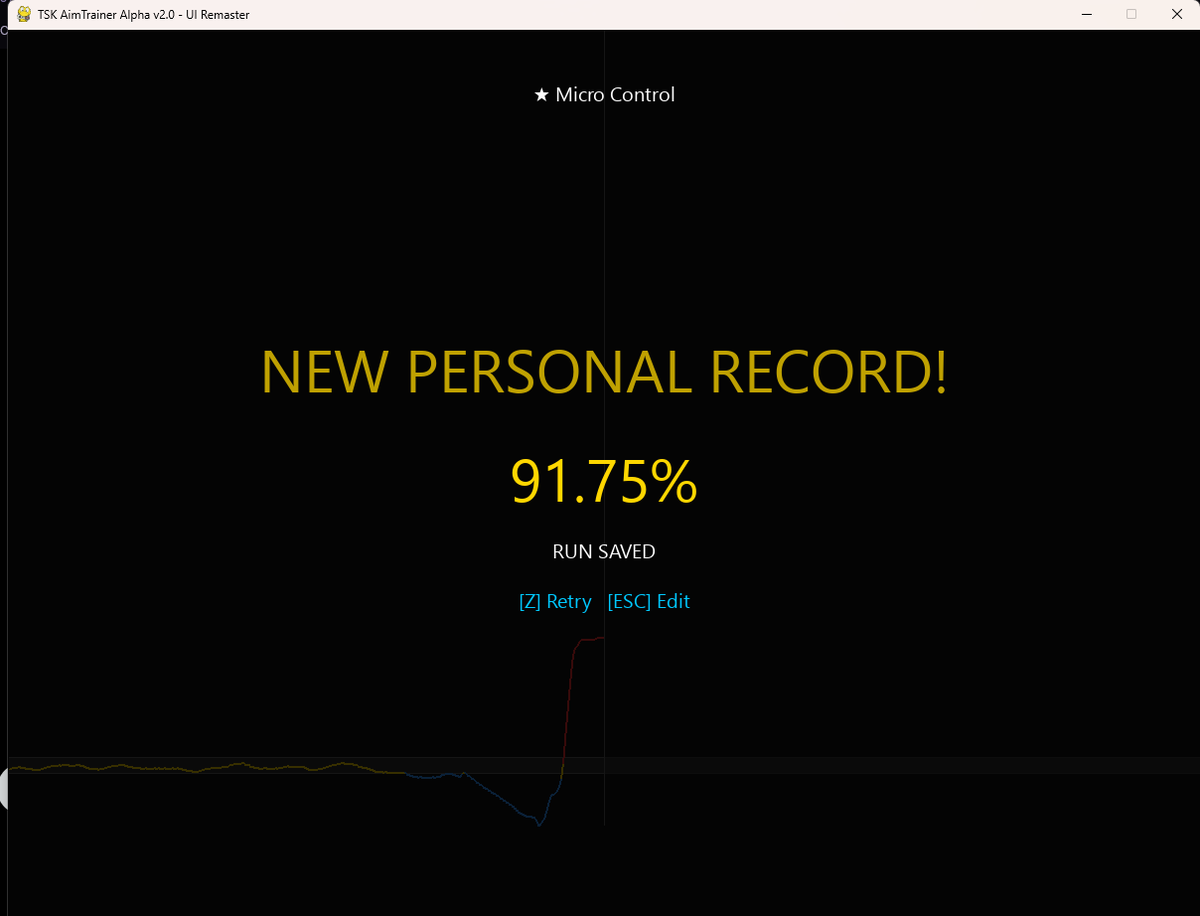Click the Micro Control scenario title

pyautogui.click(x=615, y=95)
